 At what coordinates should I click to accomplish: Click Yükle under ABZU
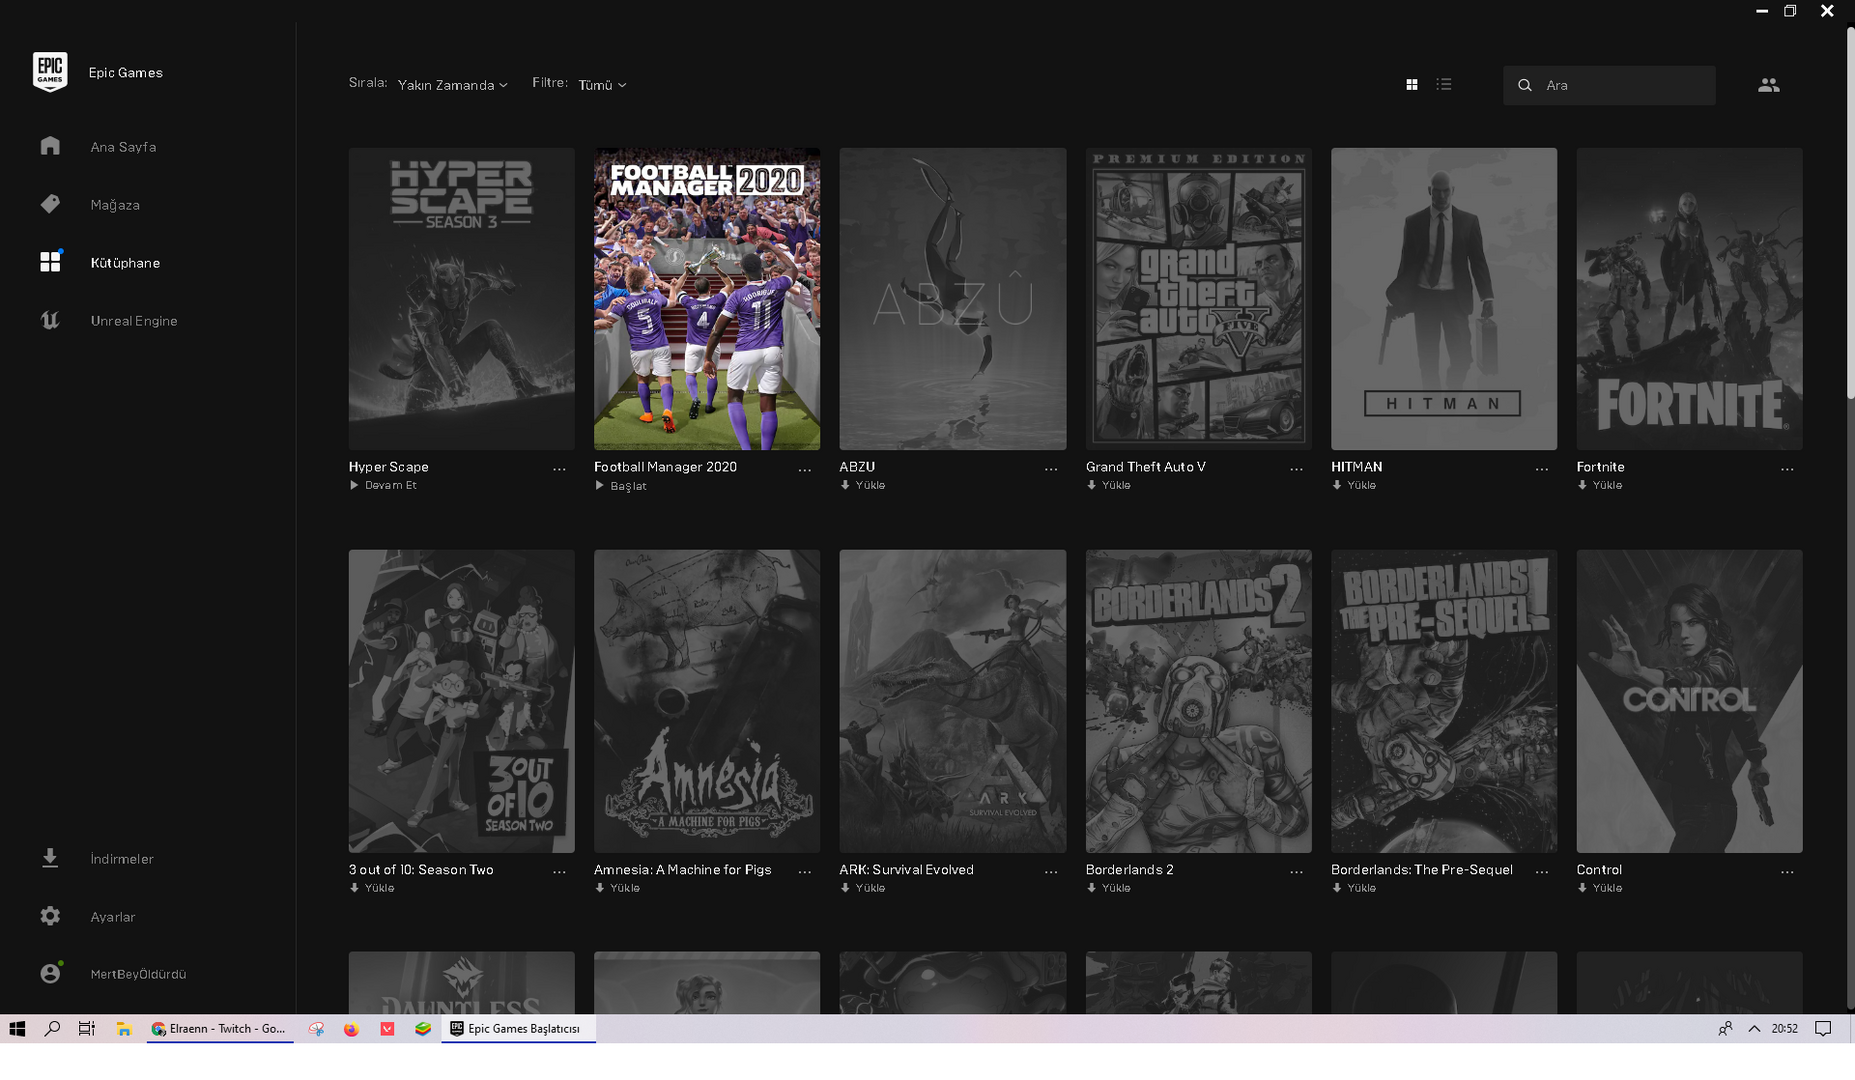point(863,485)
